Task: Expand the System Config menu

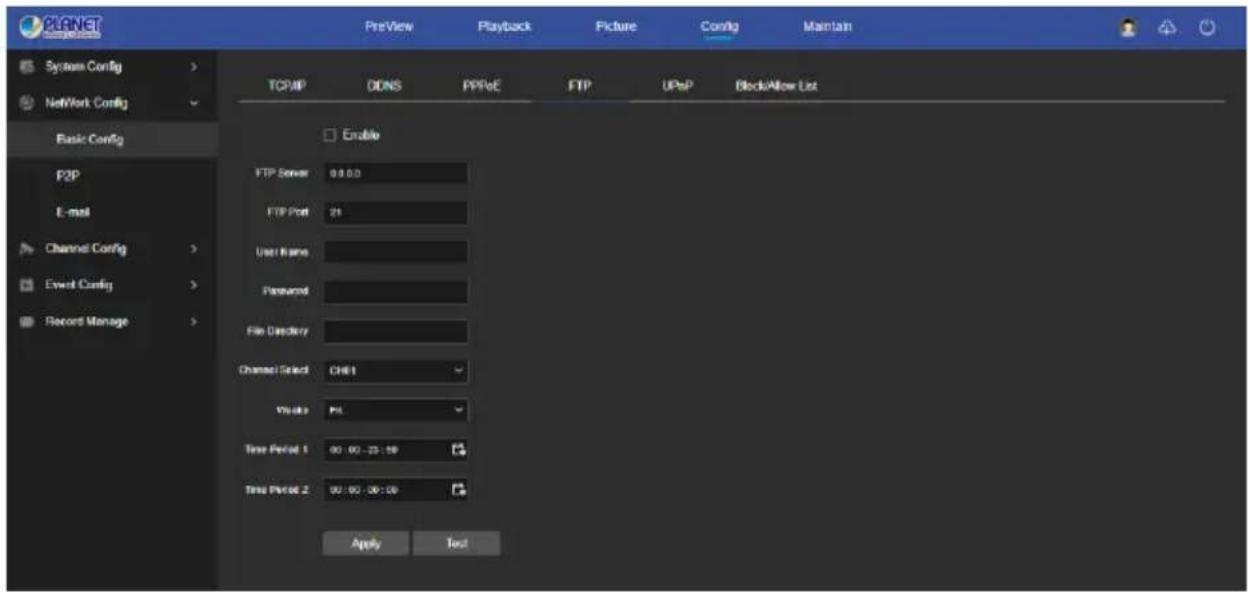Action: point(194,66)
